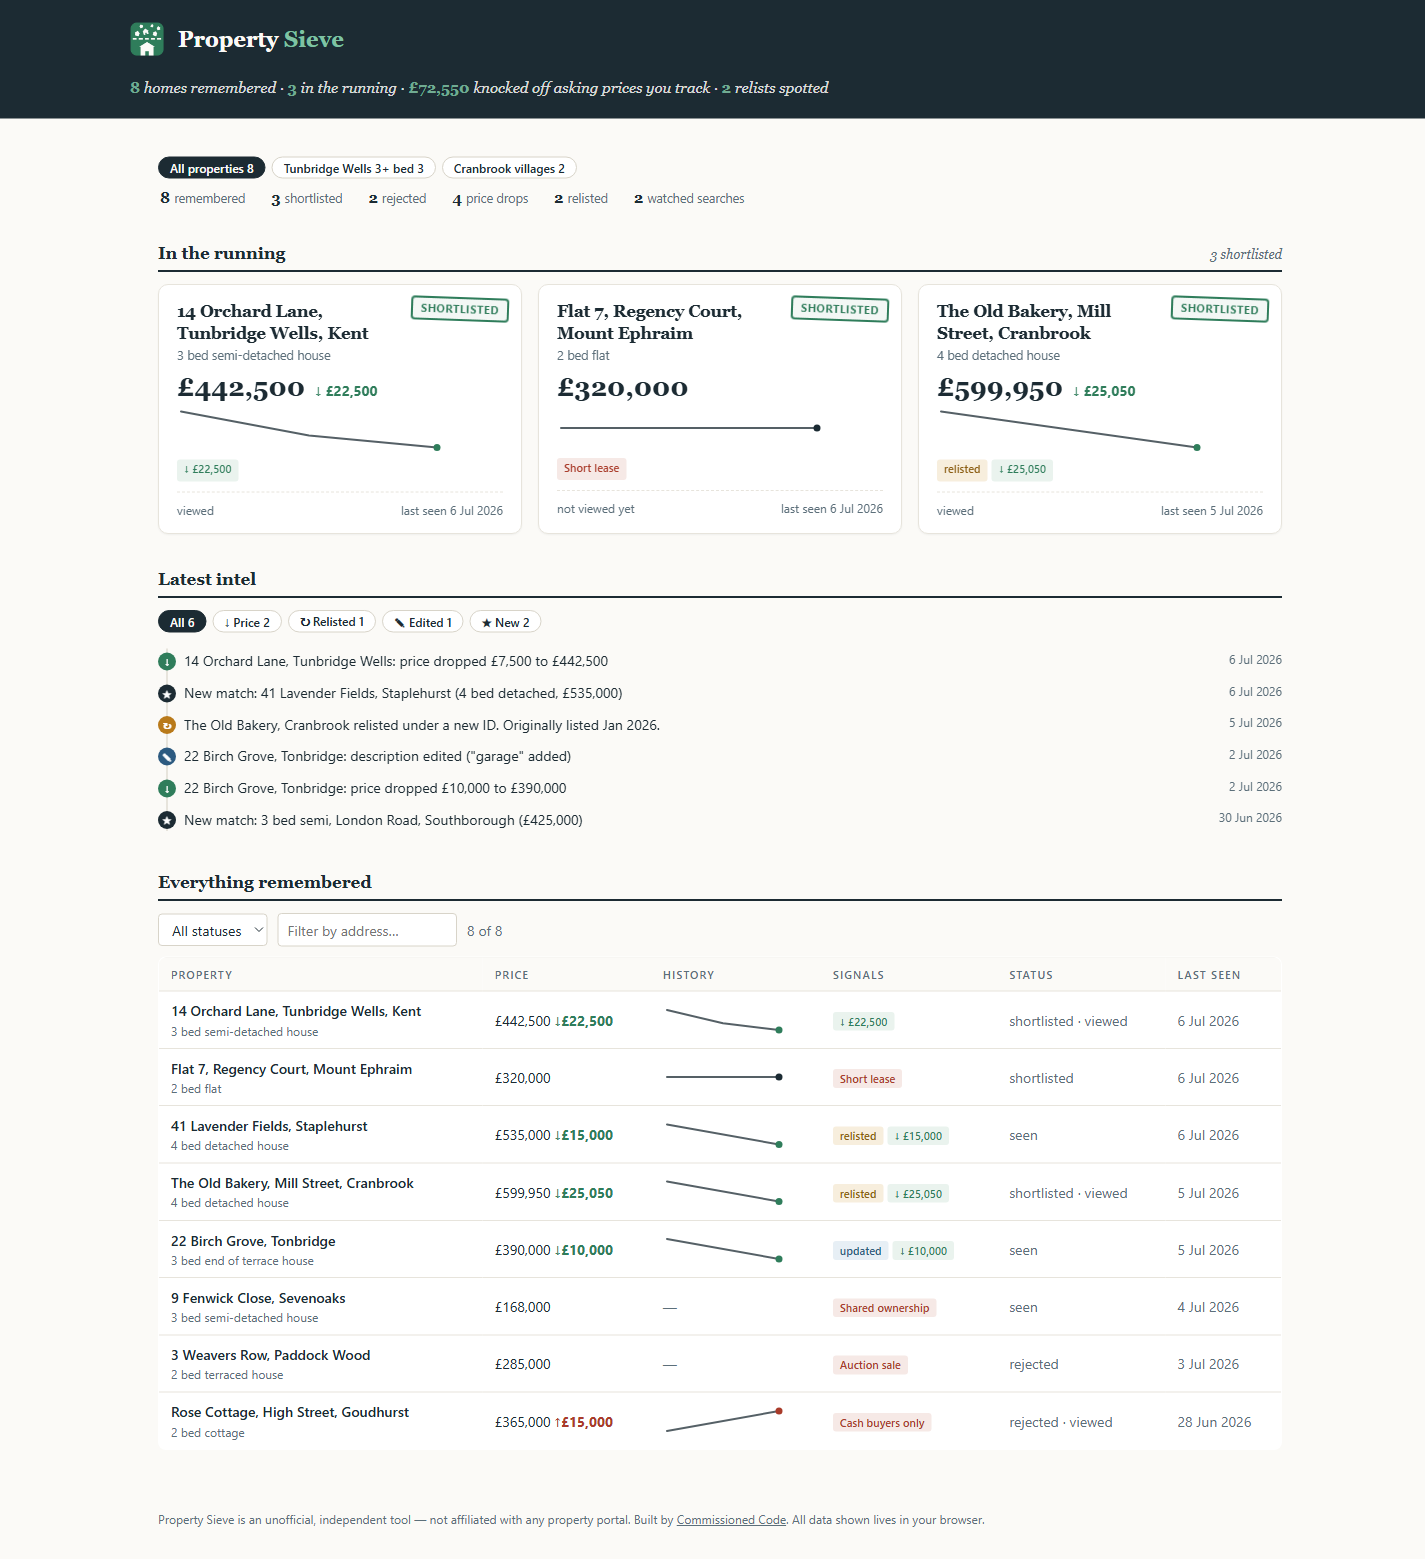
Task: Select the 41 Lavender Fields, Staplehurst row
Action: [720, 1135]
